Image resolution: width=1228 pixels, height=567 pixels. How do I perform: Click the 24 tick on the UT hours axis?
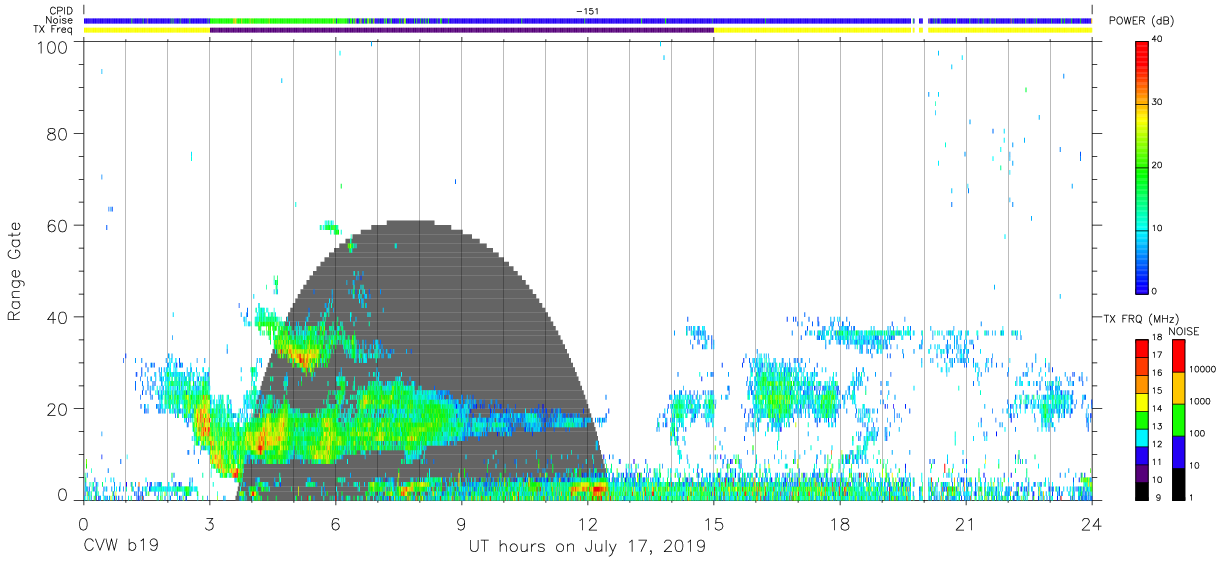click(1092, 524)
